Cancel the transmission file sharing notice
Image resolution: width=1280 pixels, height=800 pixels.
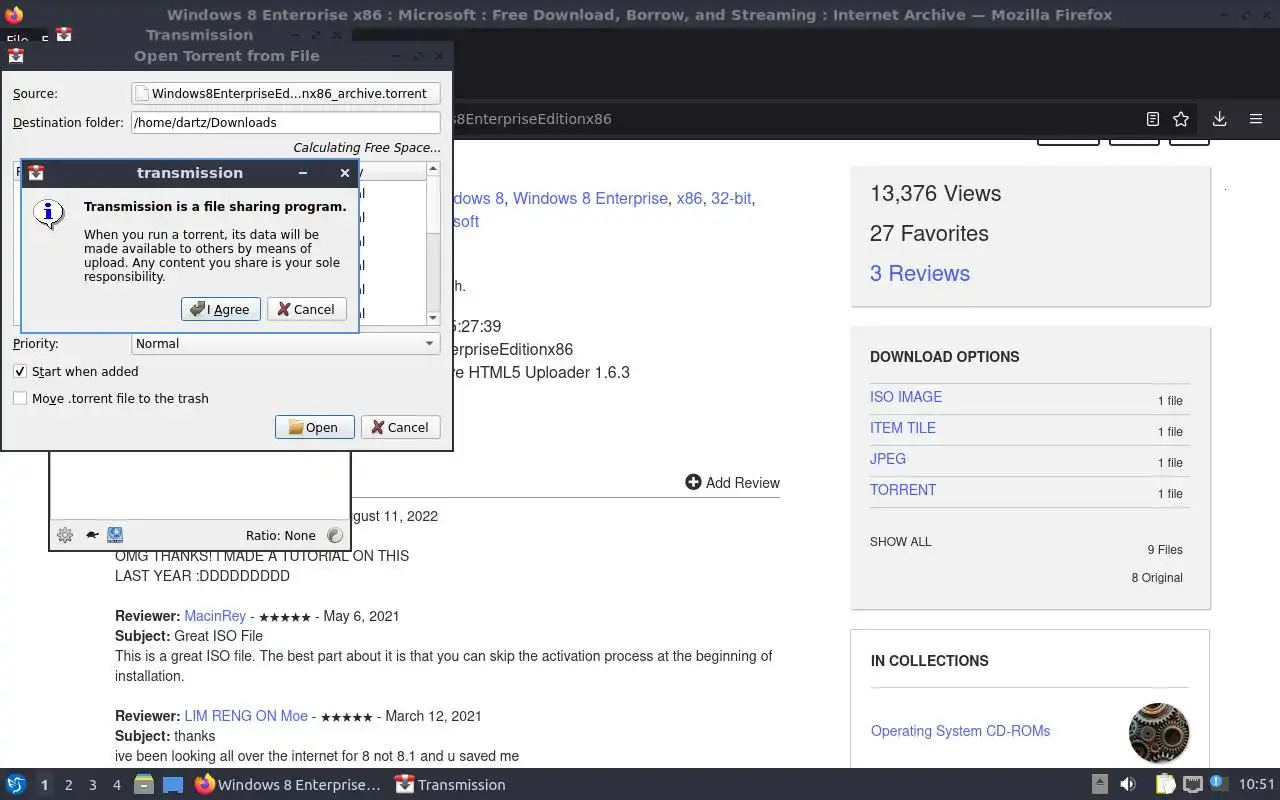[307, 309]
